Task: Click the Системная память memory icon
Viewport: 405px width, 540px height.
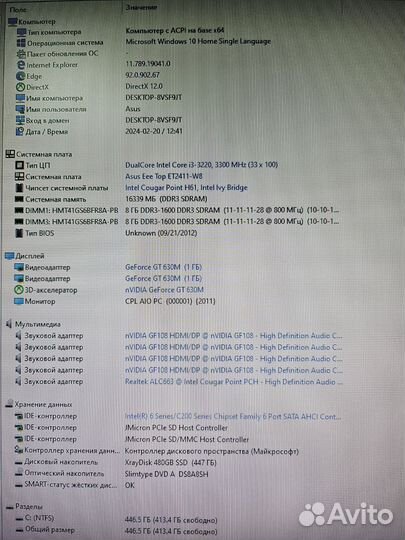Action: coord(19,199)
